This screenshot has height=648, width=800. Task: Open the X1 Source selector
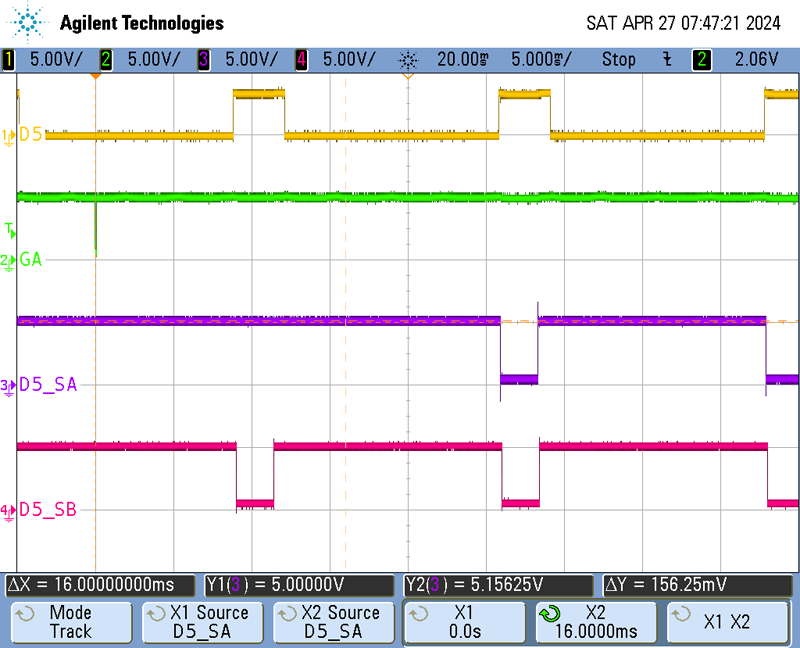coord(204,622)
